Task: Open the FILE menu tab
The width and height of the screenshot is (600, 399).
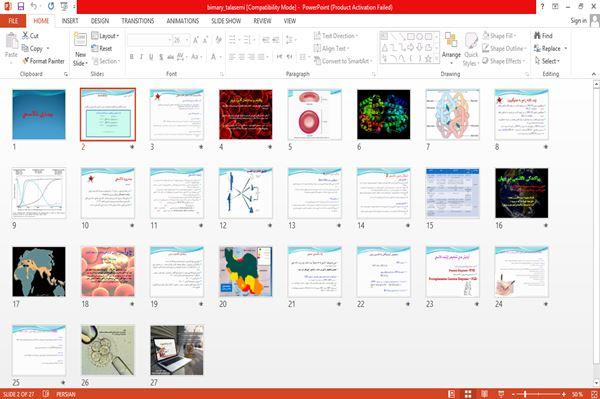Action: (13, 21)
